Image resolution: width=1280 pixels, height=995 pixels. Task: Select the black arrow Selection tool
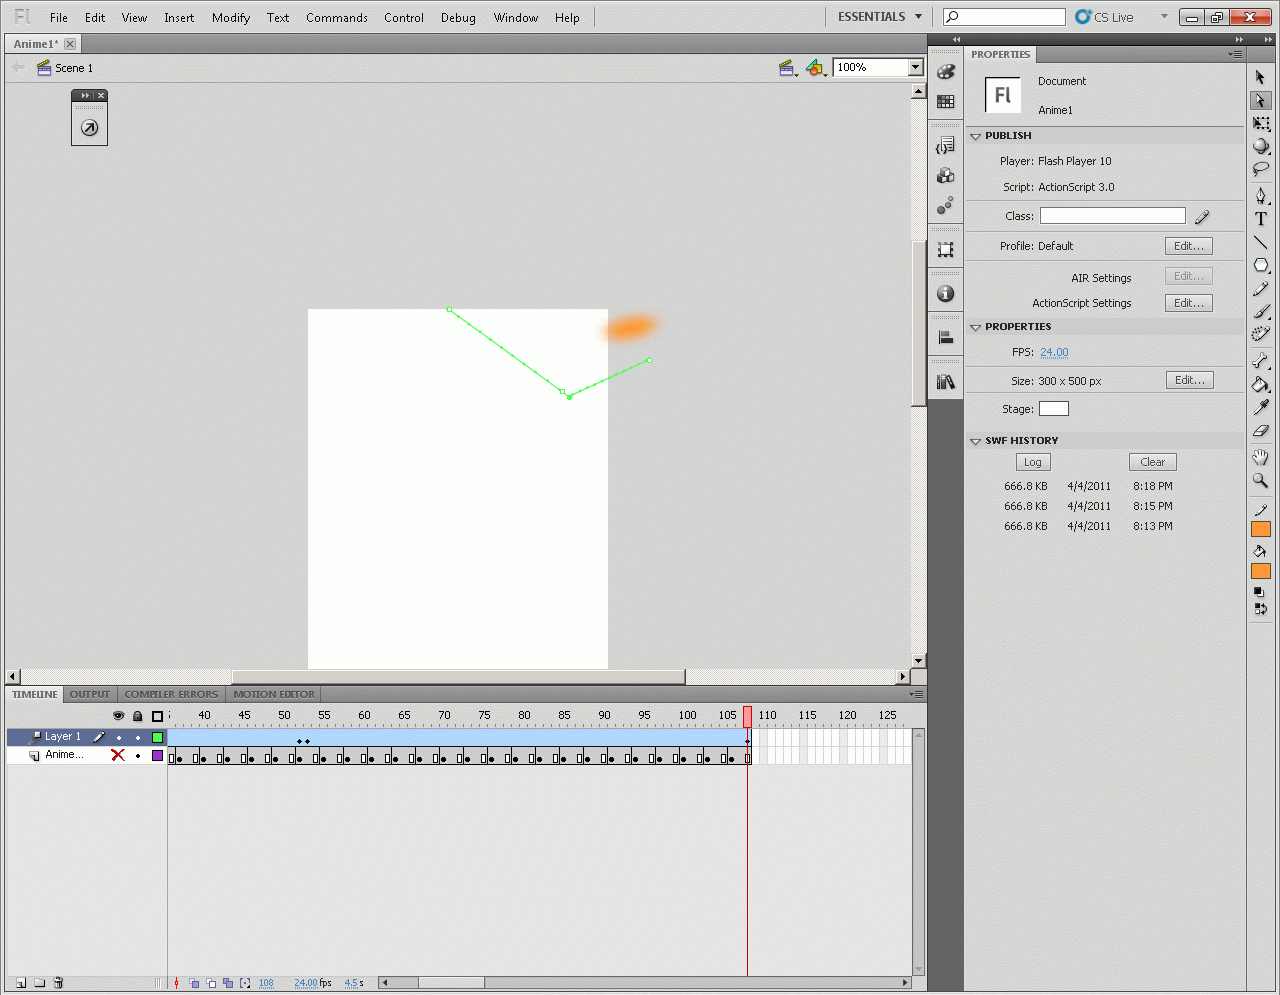point(1260,77)
